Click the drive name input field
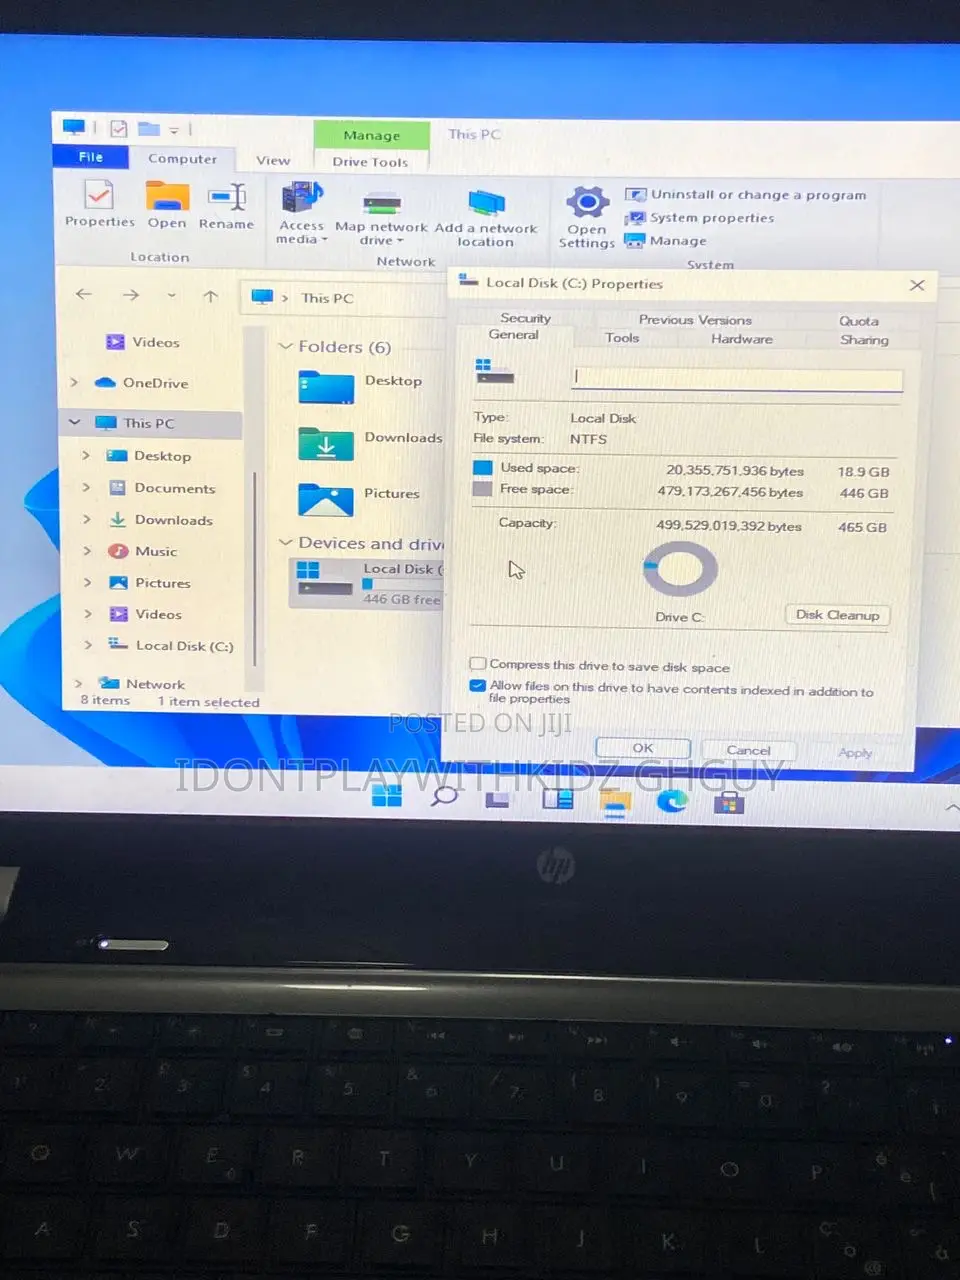Viewport: 960px width, 1280px height. 736,380
